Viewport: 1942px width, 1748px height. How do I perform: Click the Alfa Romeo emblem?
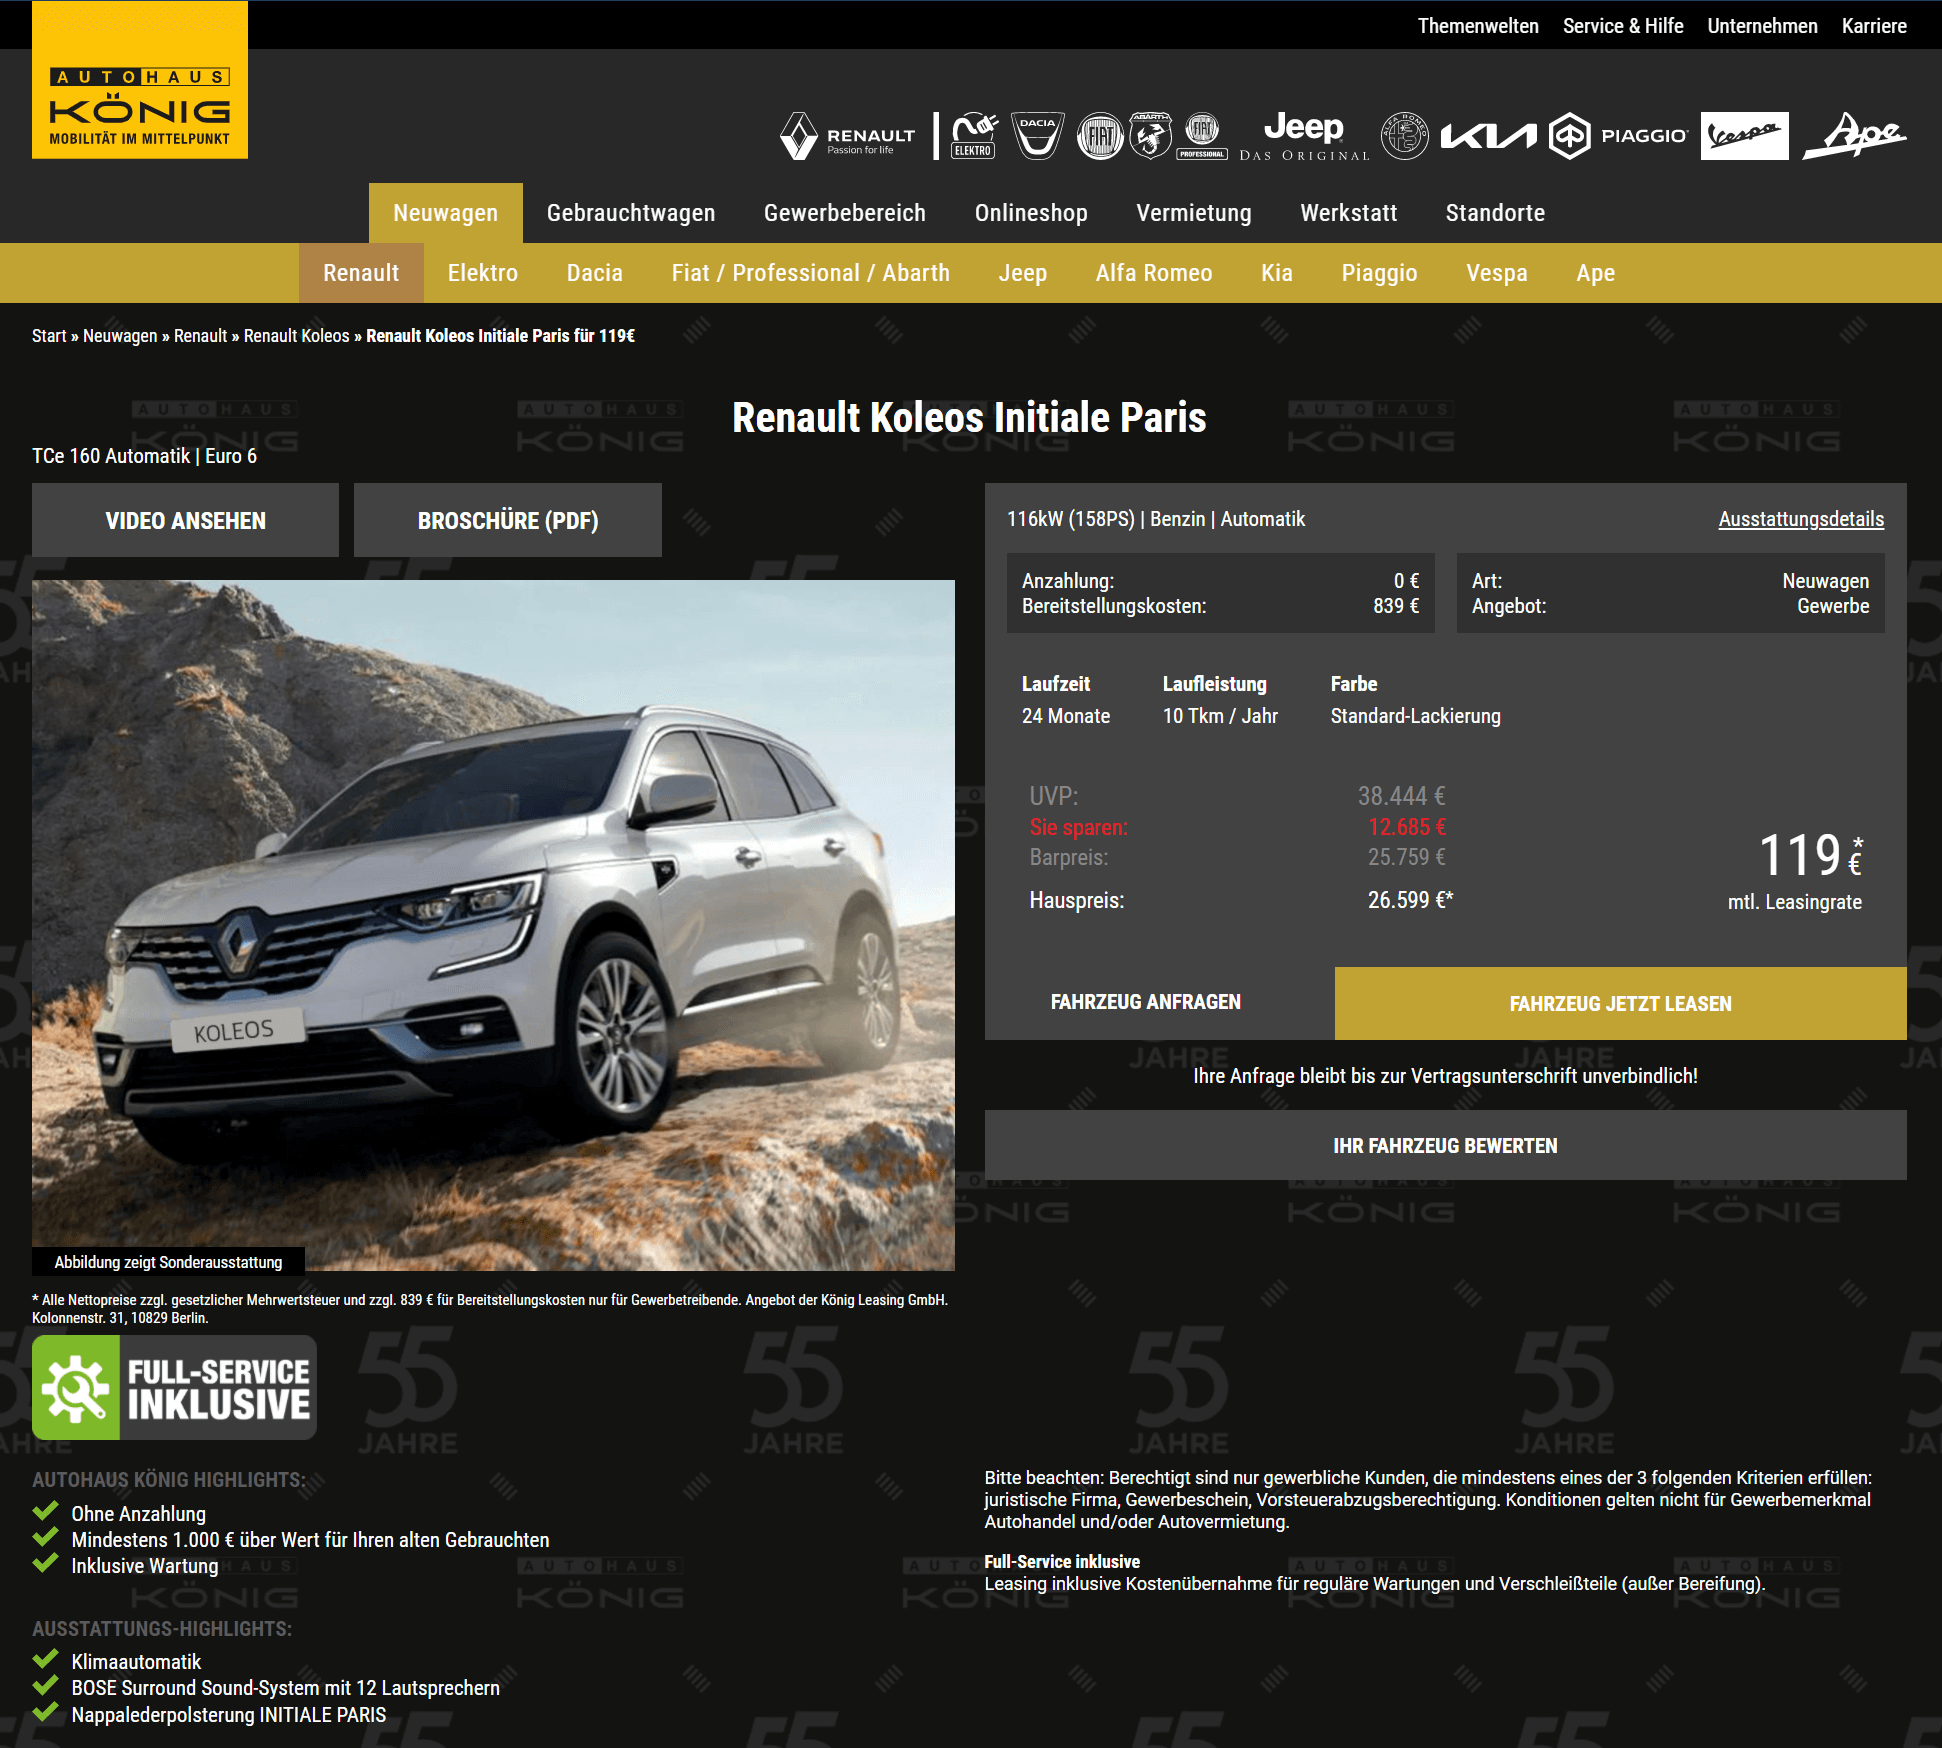tap(1405, 136)
